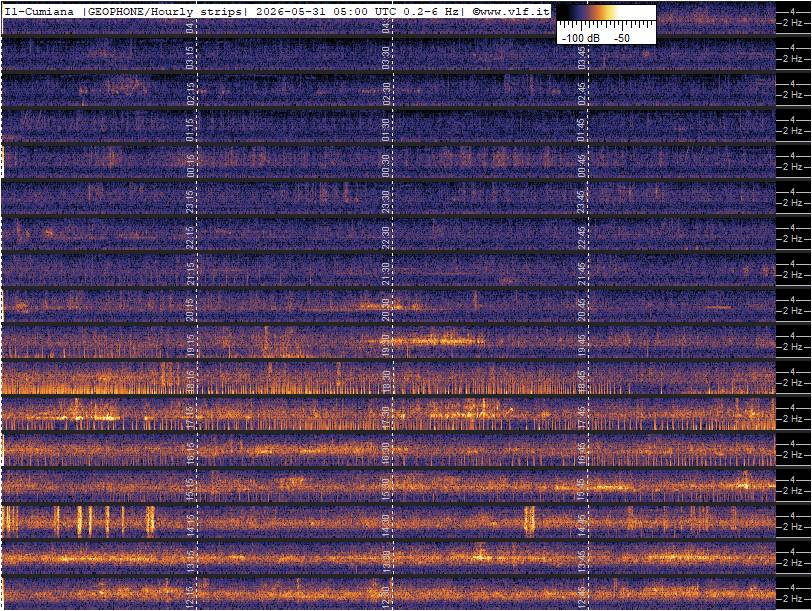Click the 4 axis tick label on 15:45 strip

tap(793, 479)
